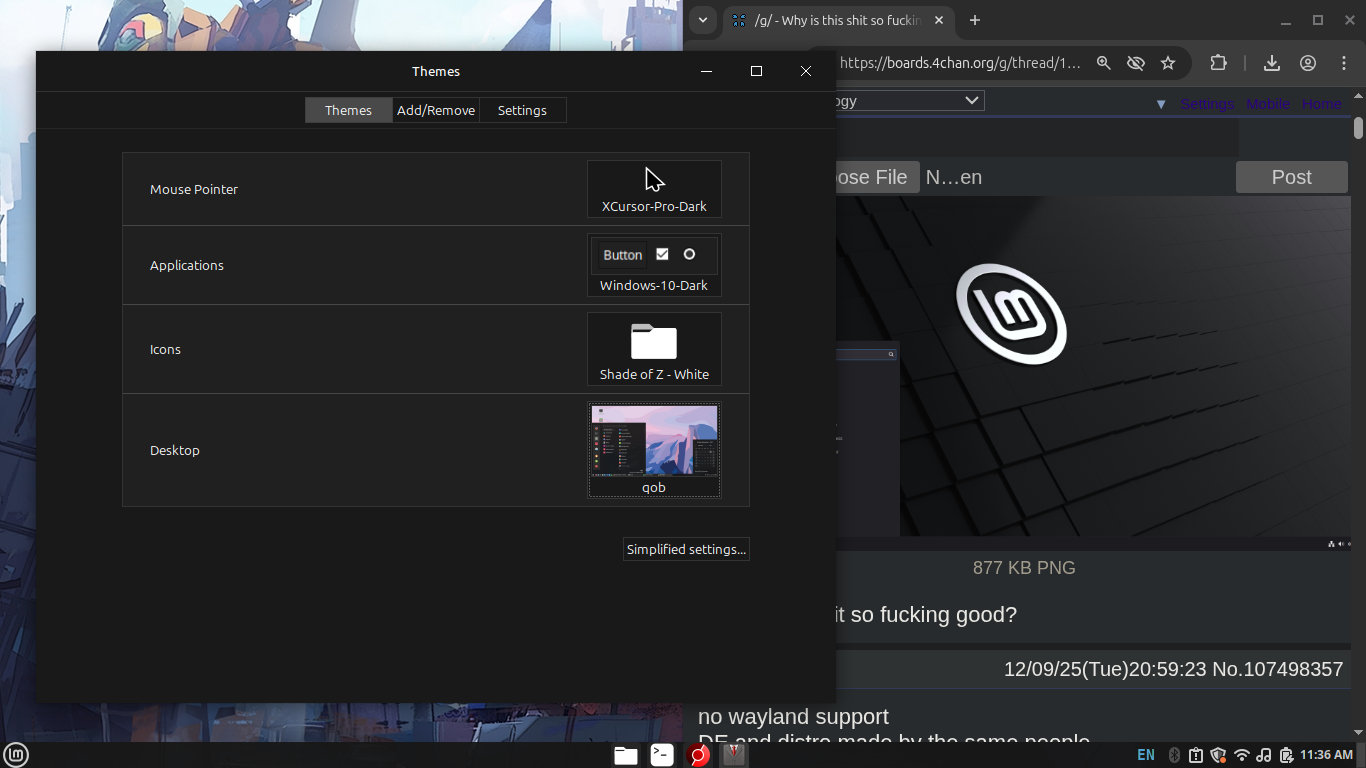Open the shield update manager tray icon

coord(1218,755)
